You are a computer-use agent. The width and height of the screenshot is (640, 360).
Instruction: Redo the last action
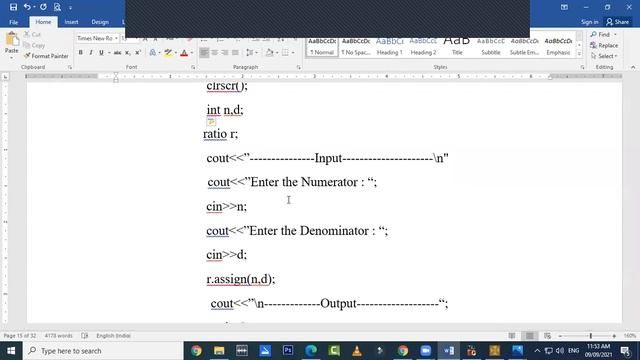tap(43, 7)
